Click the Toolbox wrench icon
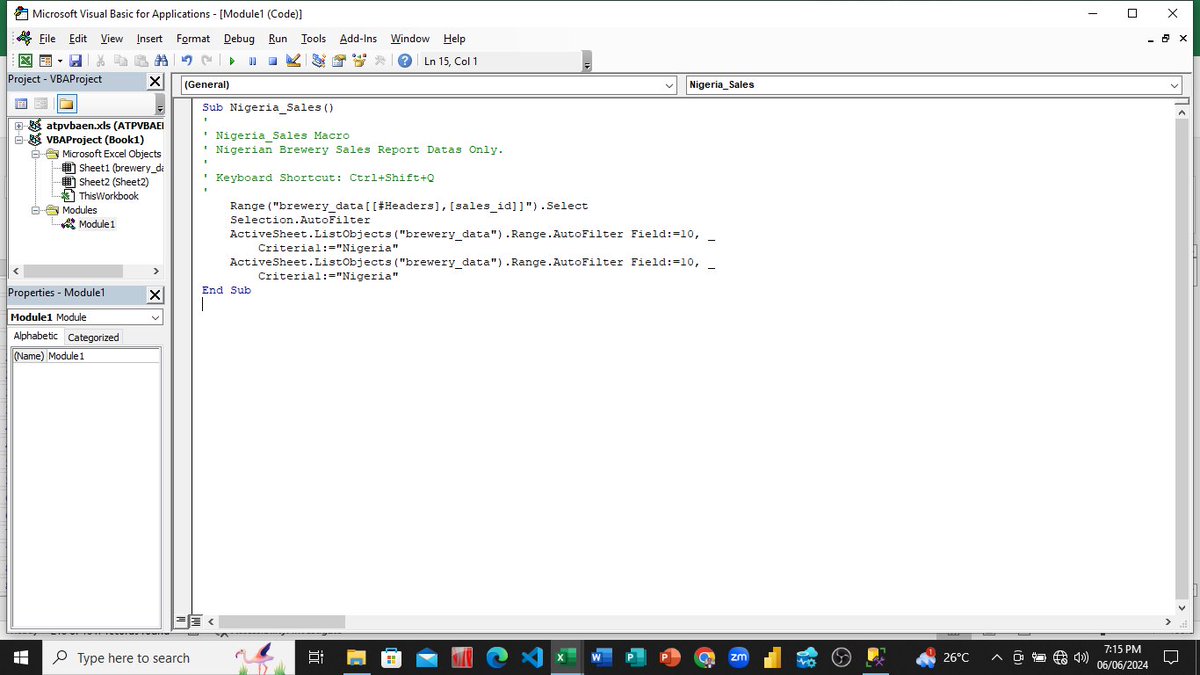Image resolution: width=1200 pixels, height=675 pixels. pos(379,62)
